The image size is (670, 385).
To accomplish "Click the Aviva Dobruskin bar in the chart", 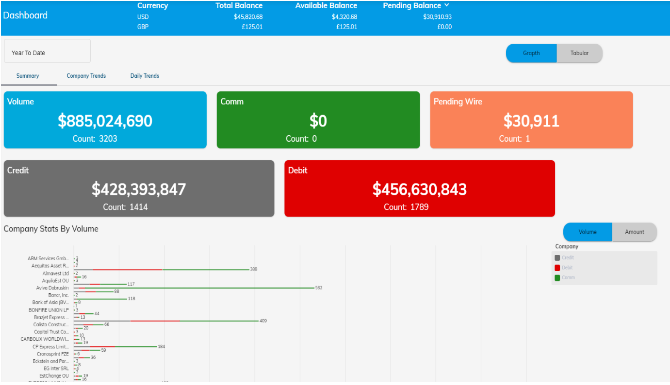I will click(194, 288).
